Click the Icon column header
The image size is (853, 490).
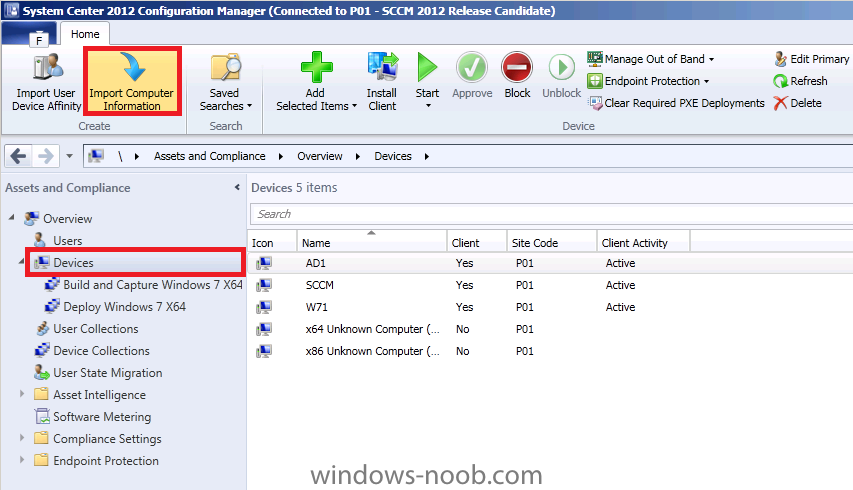pos(272,242)
